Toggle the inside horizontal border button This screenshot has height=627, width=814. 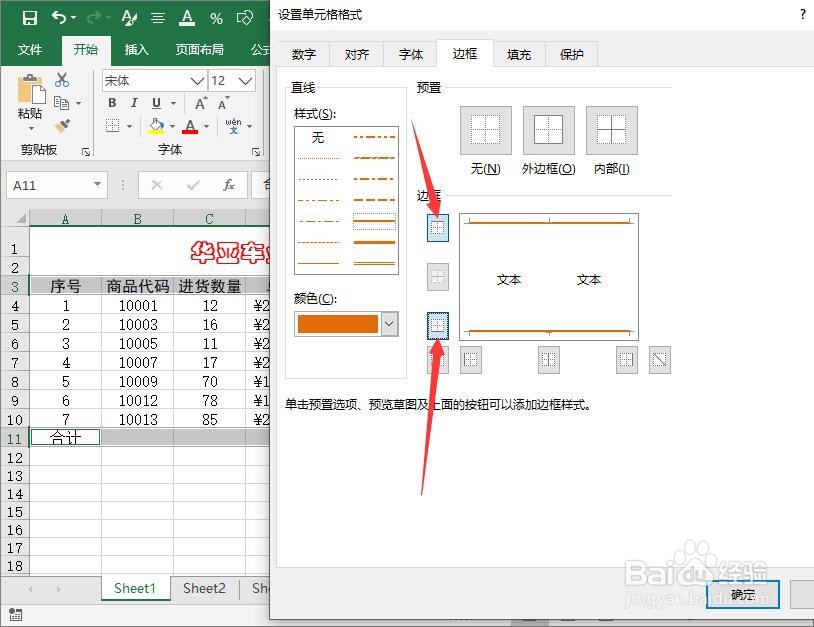pyautogui.click(x=438, y=277)
